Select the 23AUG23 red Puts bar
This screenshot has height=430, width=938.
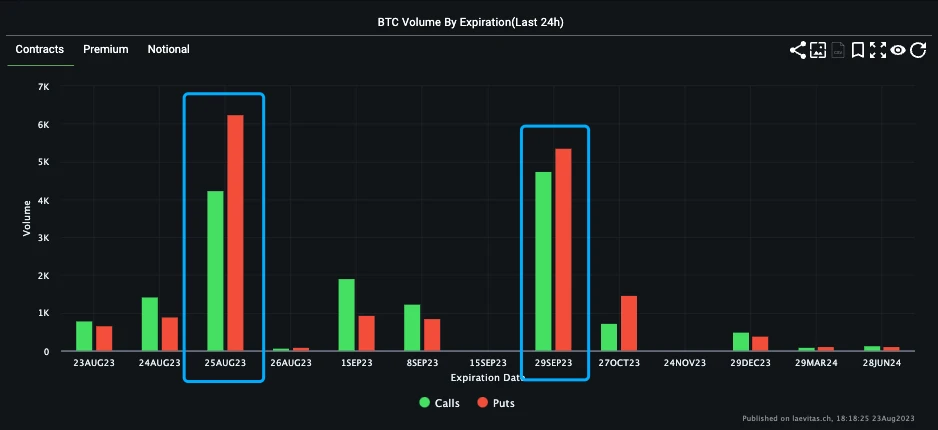click(x=104, y=338)
